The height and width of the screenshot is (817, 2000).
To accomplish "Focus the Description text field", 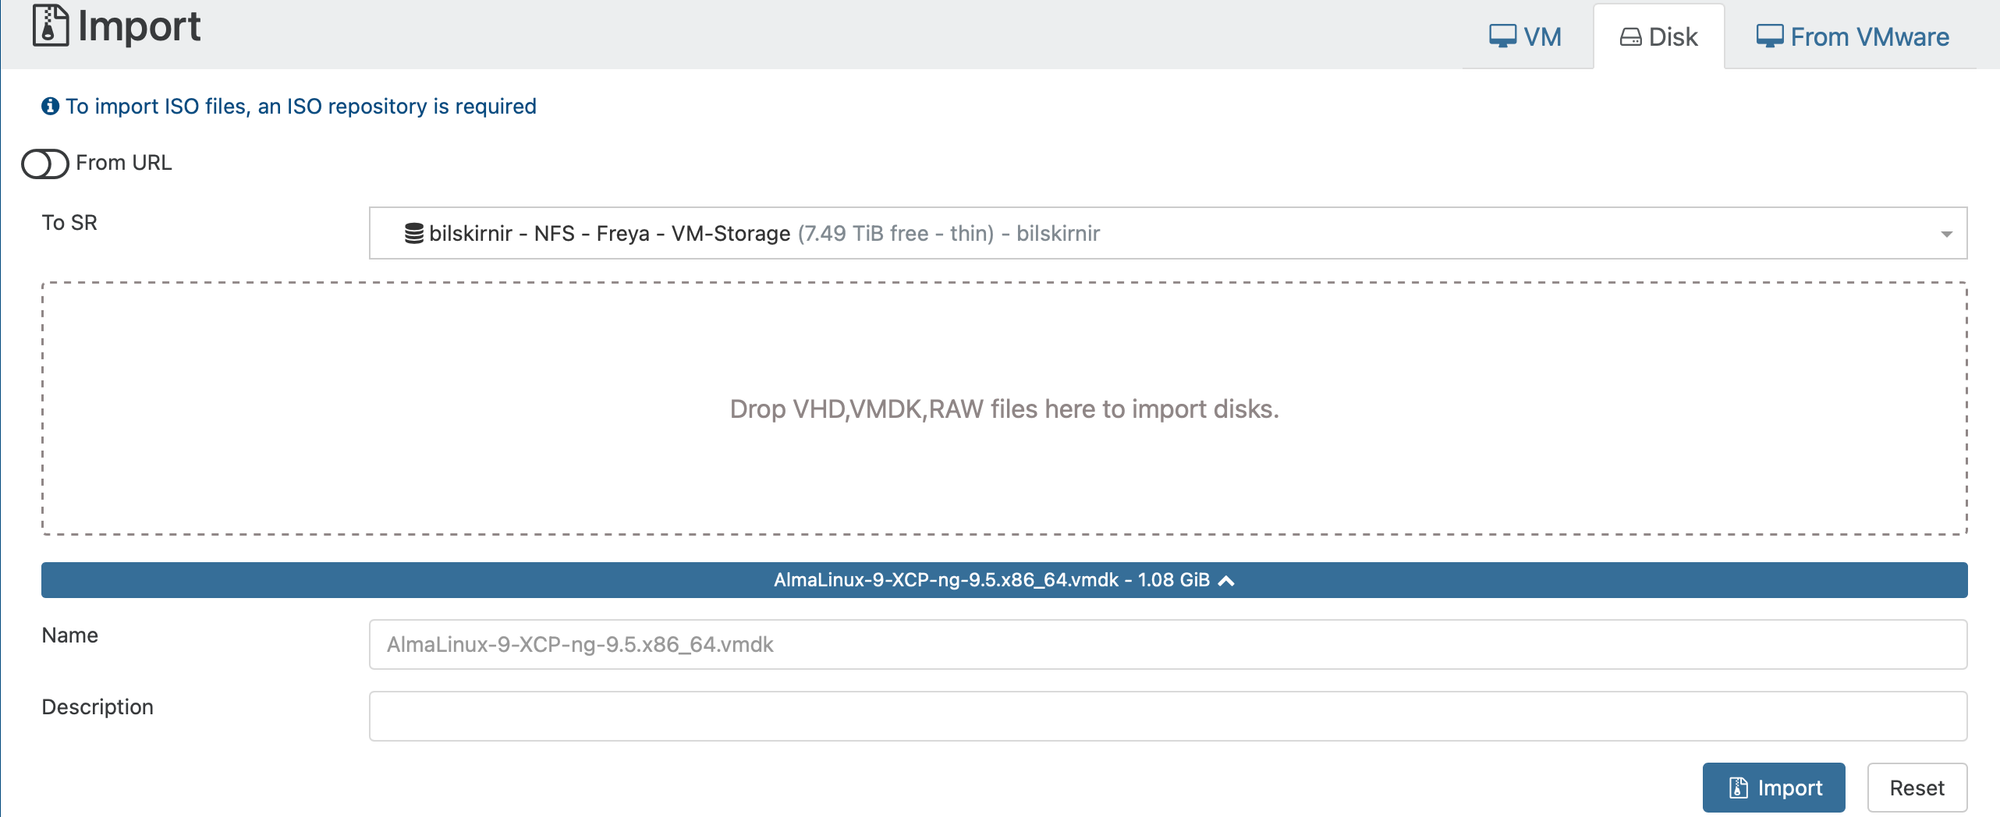I will [x=1167, y=716].
